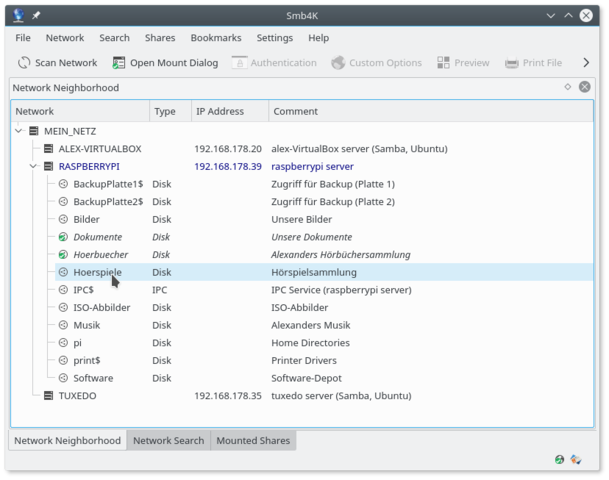Collapse the RASPBERRYPI host tree
The height and width of the screenshot is (480, 609).
[x=33, y=166]
